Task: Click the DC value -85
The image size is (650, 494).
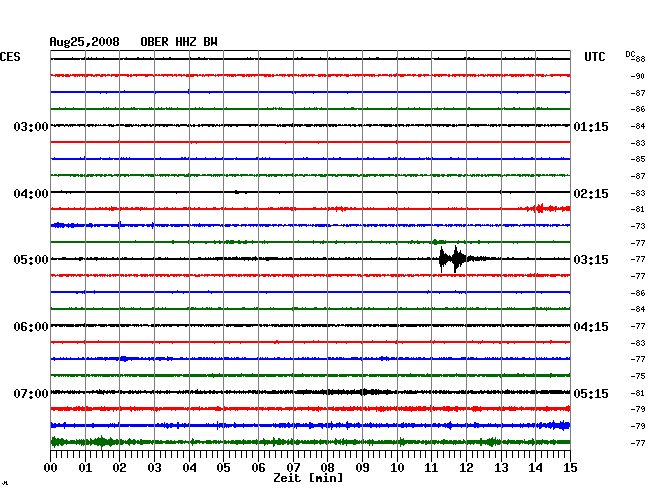Action: (638, 159)
